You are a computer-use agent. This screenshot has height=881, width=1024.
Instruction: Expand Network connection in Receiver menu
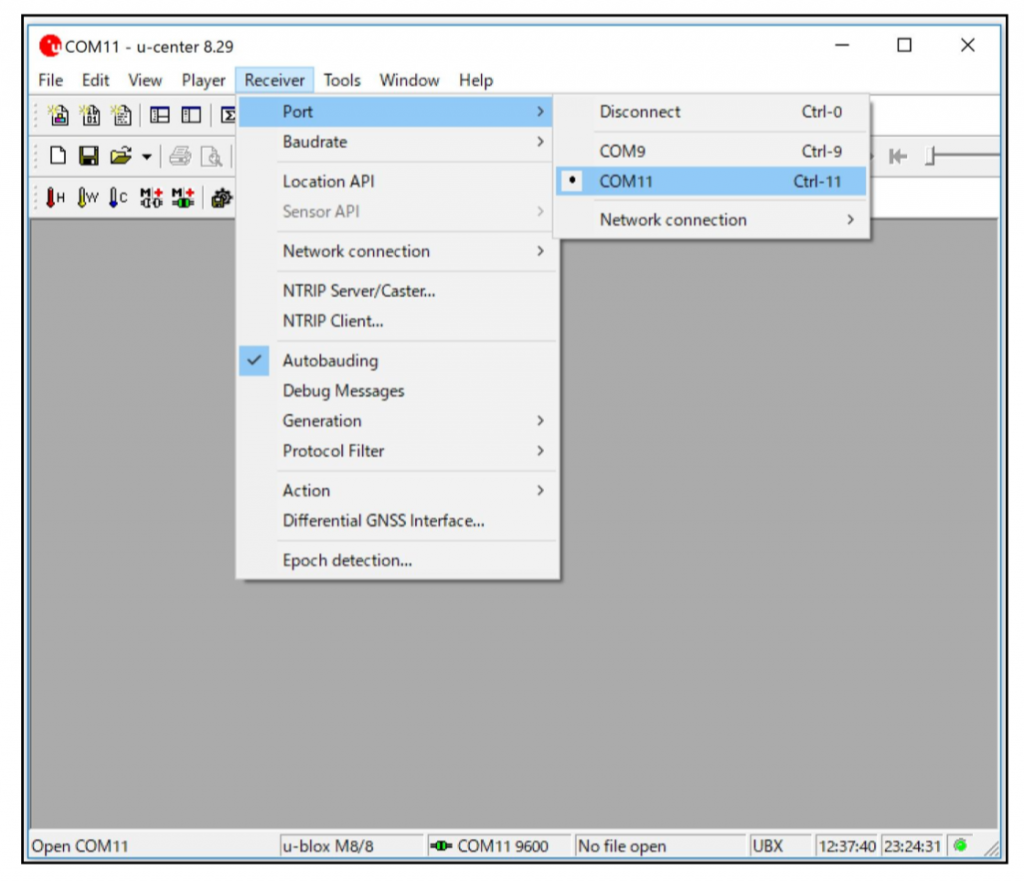pyautogui.click(x=398, y=251)
